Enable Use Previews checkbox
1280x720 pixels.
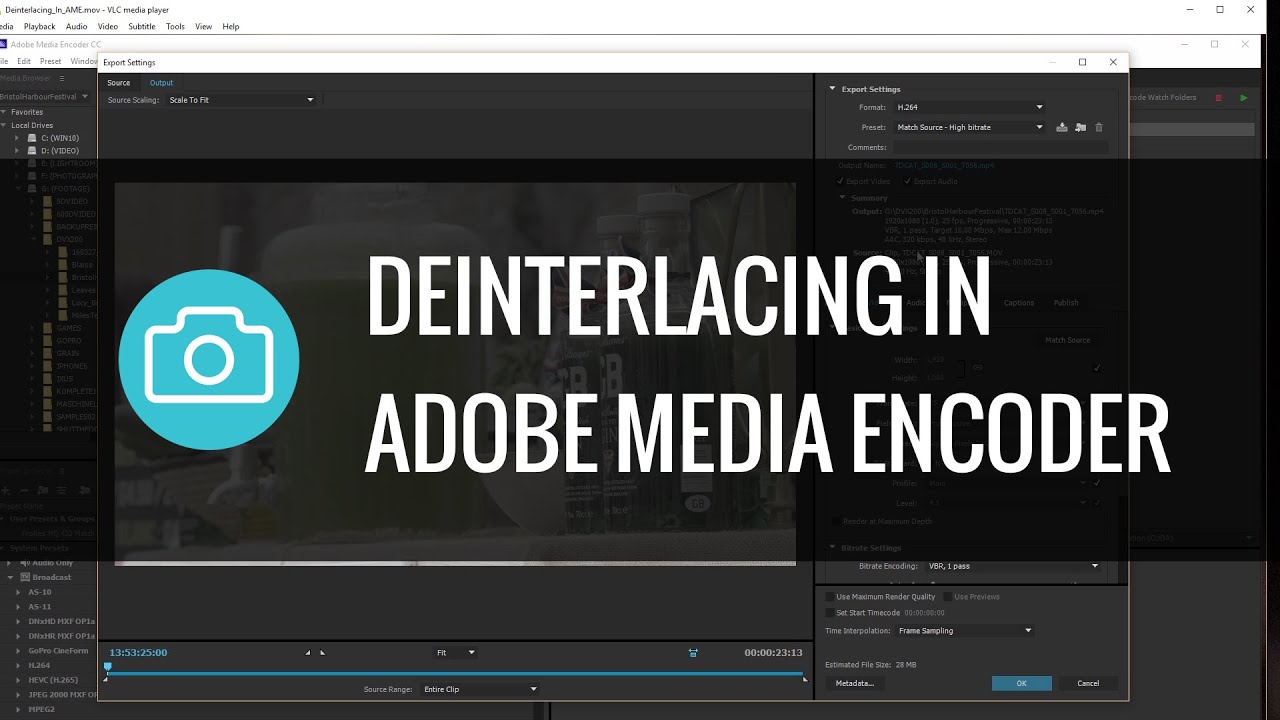point(948,597)
